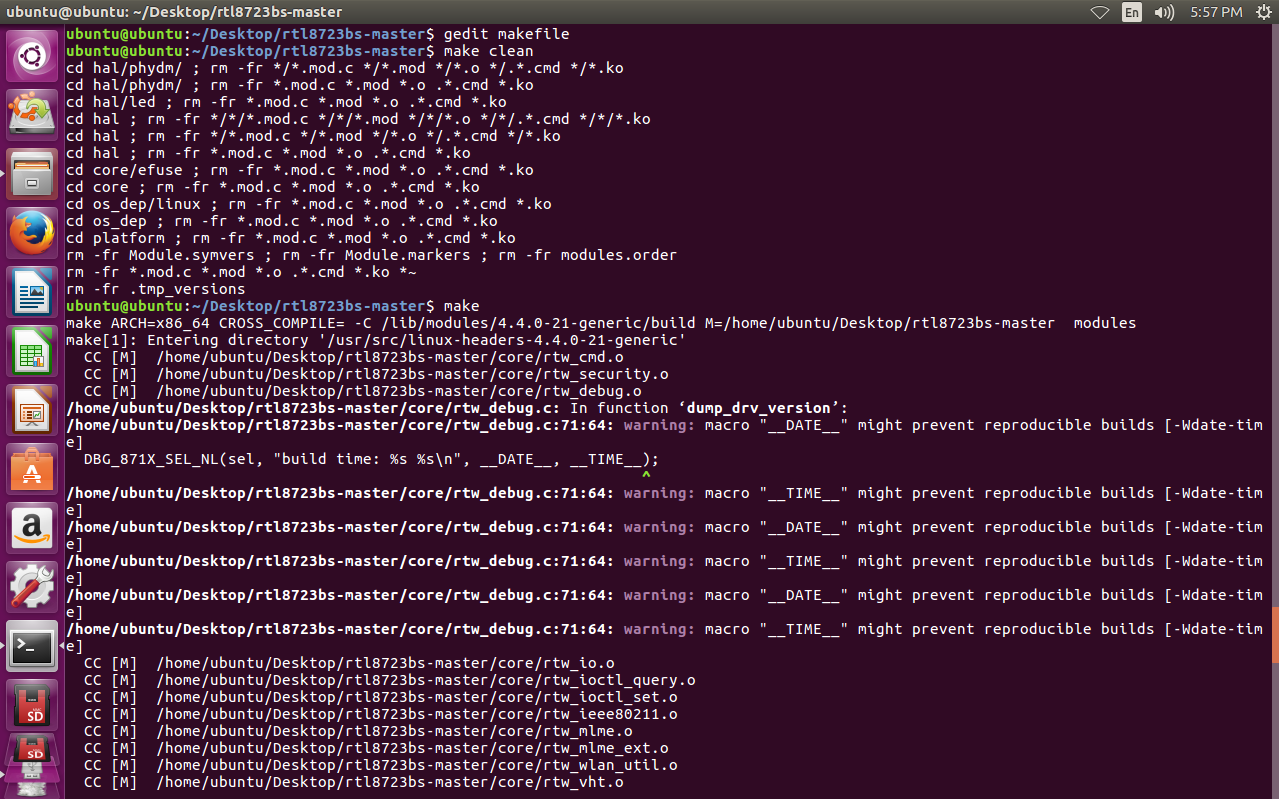Focus the Terminal launcher icon

33,646
